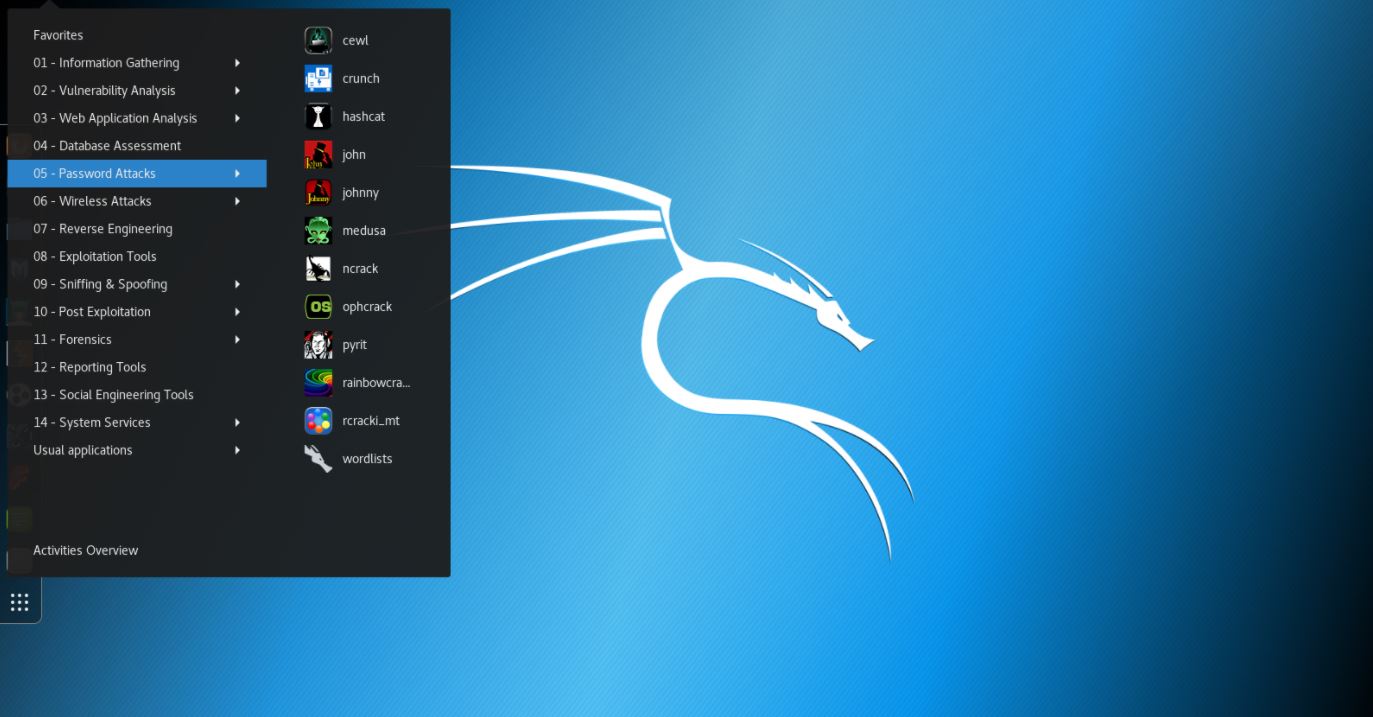Click the rainbowcrack swirl icon
Image resolution: width=1373 pixels, height=717 pixels.
318,383
